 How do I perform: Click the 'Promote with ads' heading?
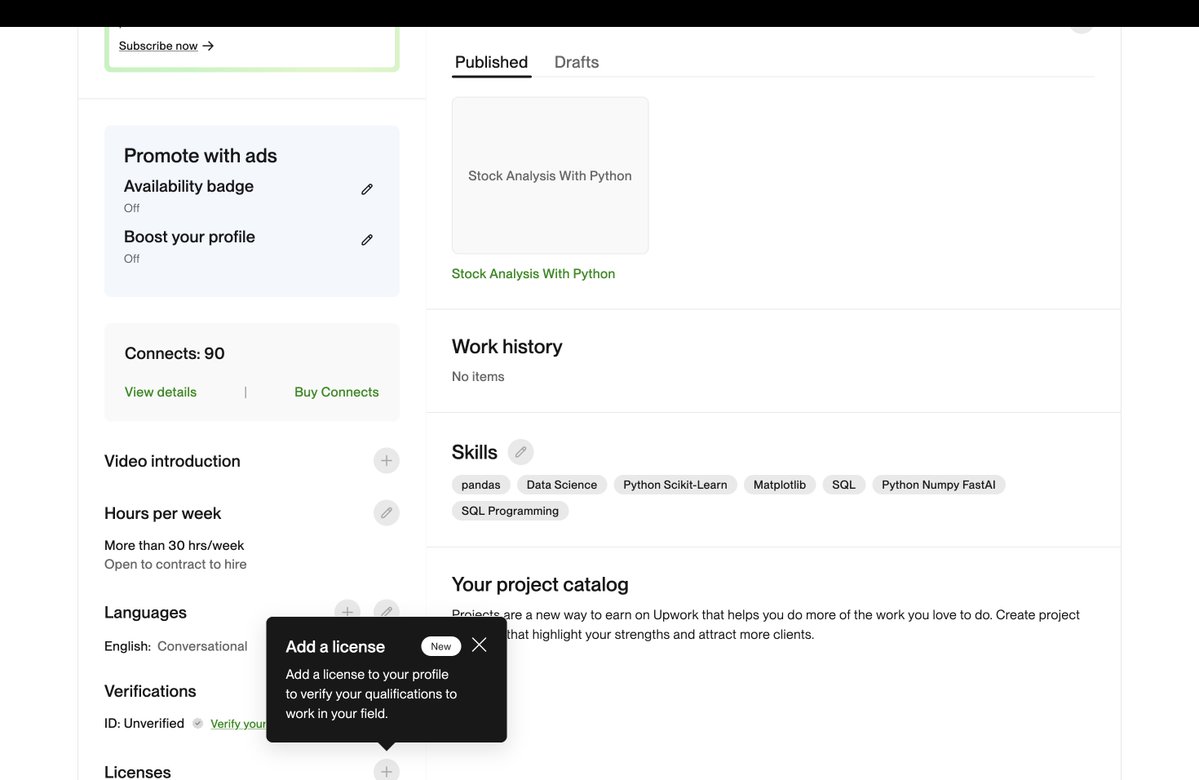(200, 155)
